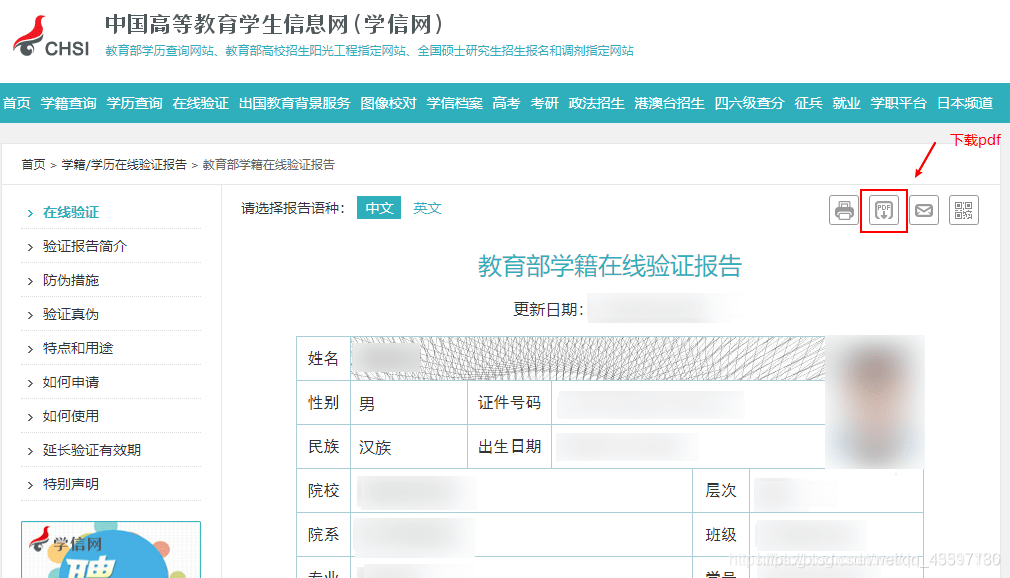Switch report language to 英文
The height and width of the screenshot is (578, 1010).
click(427, 208)
